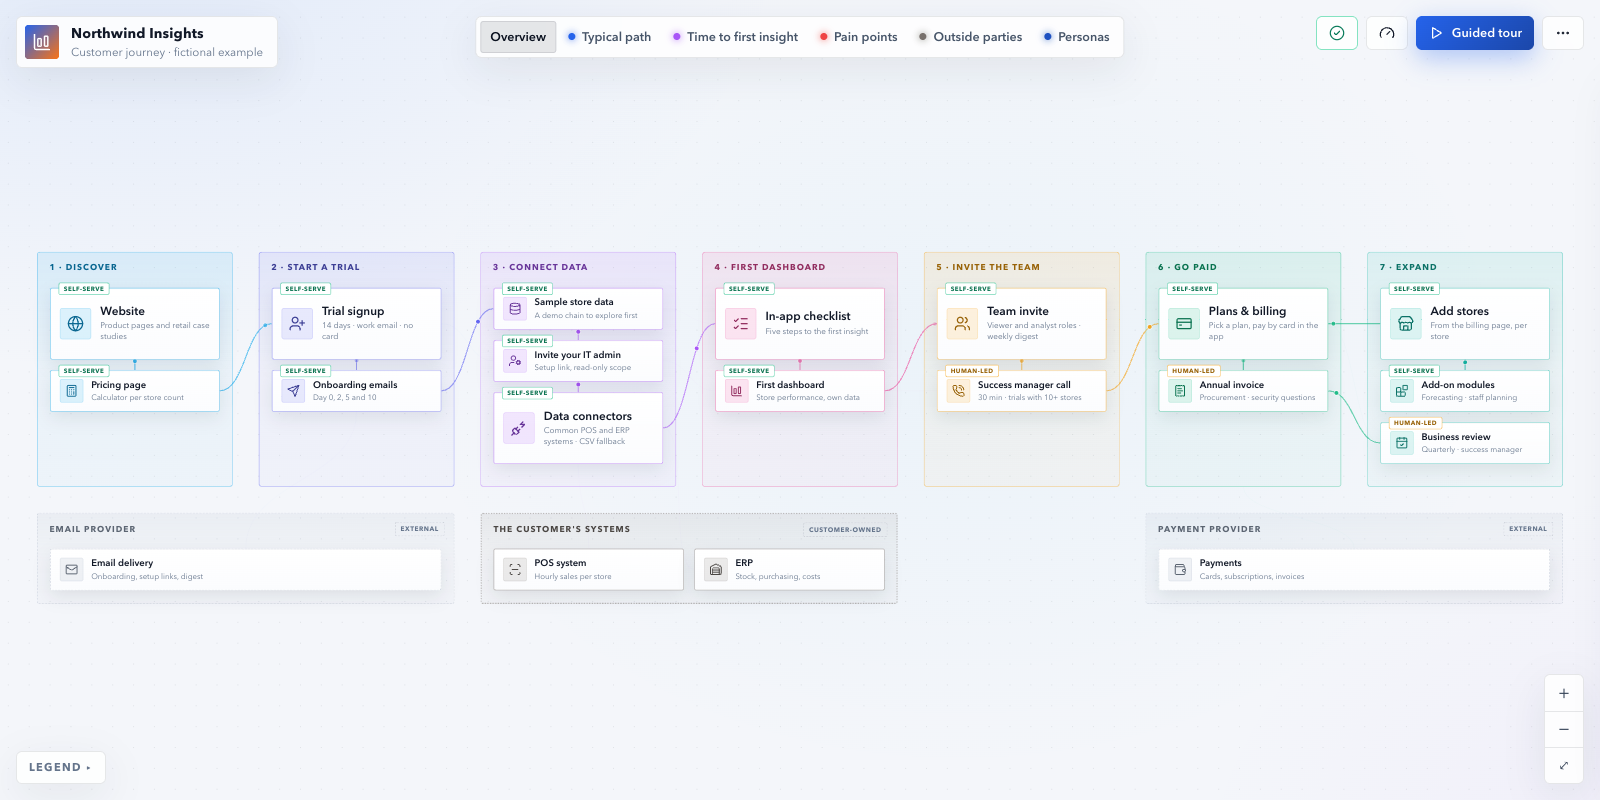The image size is (1600, 800).
Task: Zoom out with the minus button
Action: coord(1564,730)
